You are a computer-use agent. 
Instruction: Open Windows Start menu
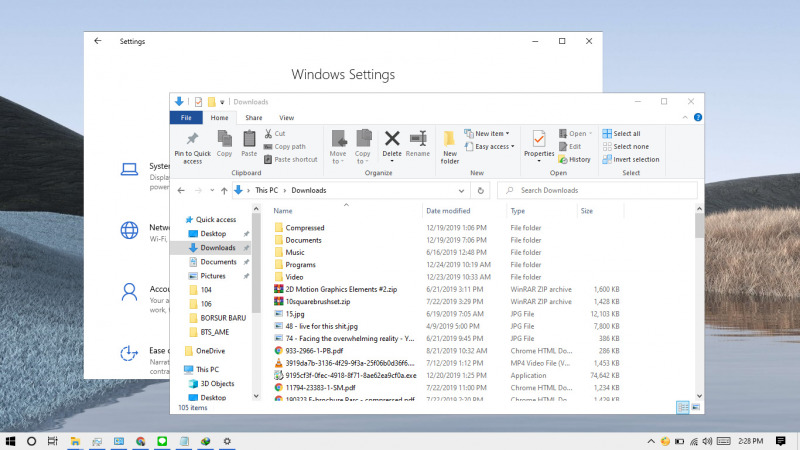[10, 441]
